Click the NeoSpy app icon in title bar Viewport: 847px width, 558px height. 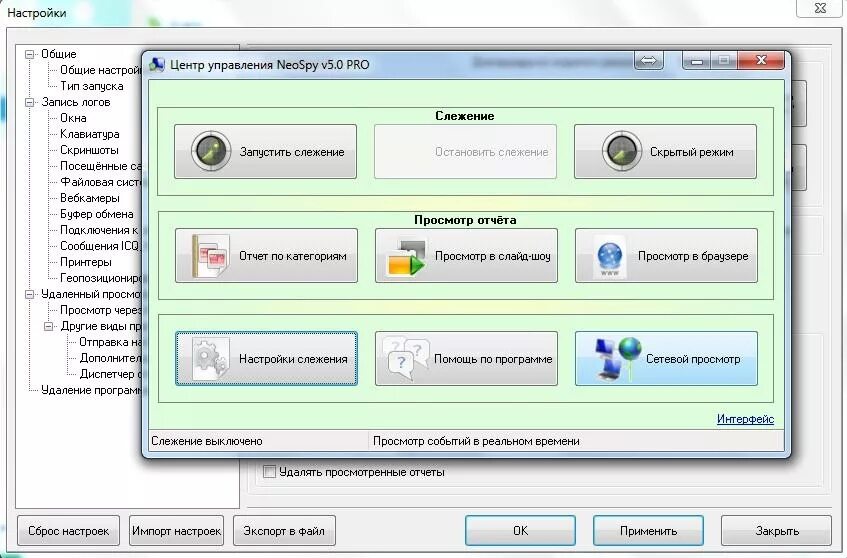tap(157, 65)
